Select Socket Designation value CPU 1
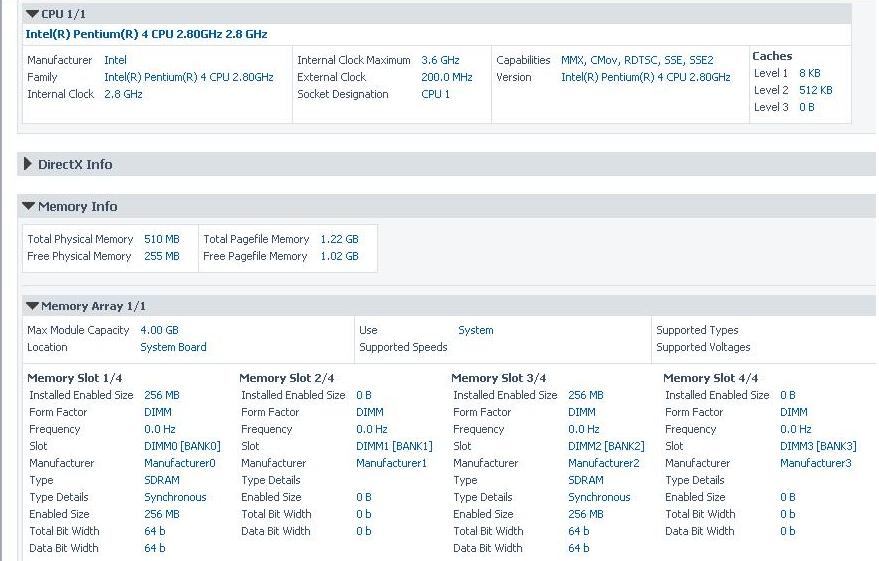The height and width of the screenshot is (561, 879). [435, 94]
